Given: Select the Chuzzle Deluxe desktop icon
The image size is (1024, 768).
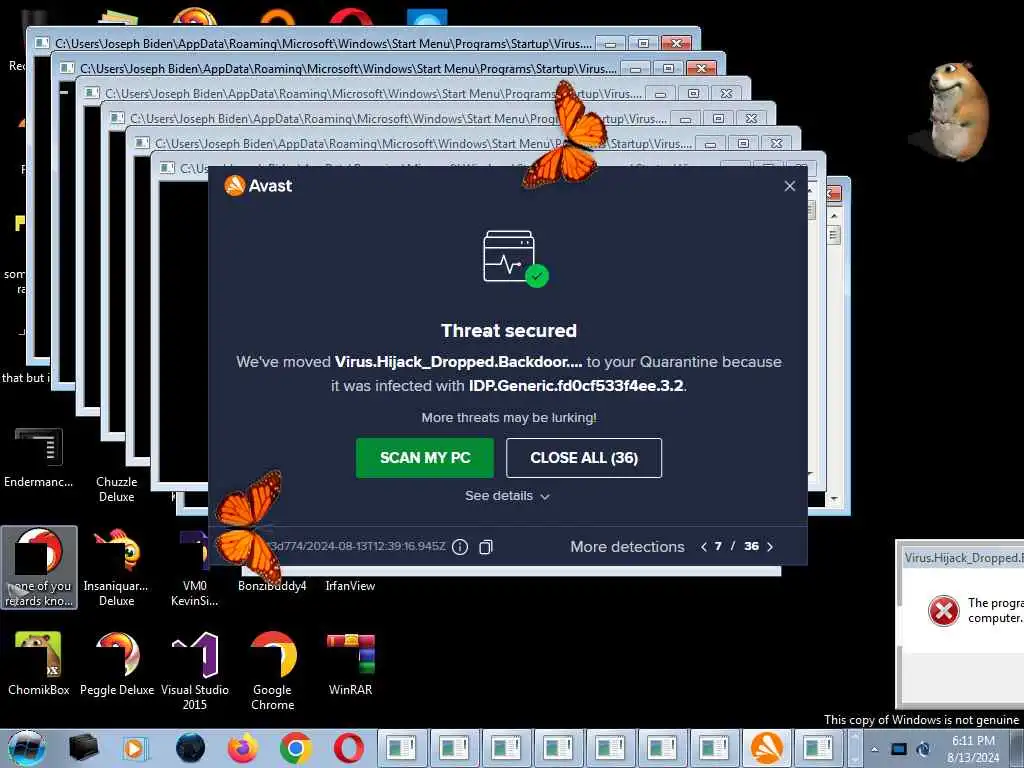Looking at the screenshot, I should coord(116,488).
